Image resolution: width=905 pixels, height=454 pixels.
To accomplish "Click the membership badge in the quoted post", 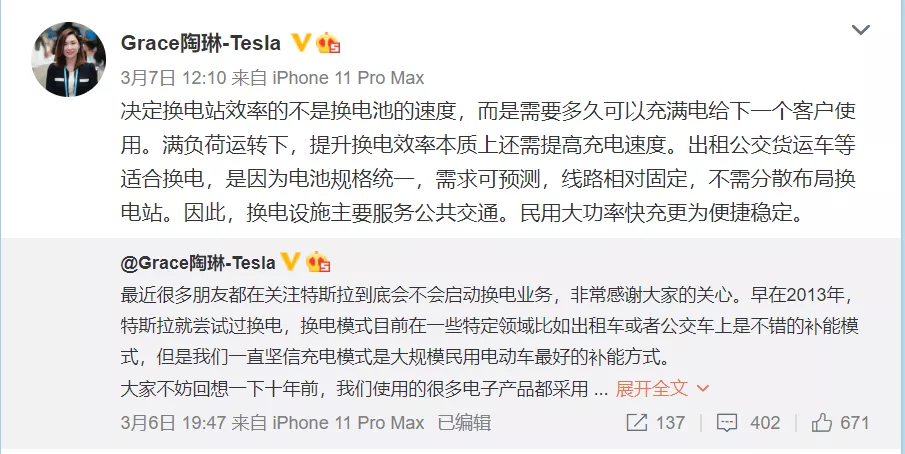I will 318,262.
